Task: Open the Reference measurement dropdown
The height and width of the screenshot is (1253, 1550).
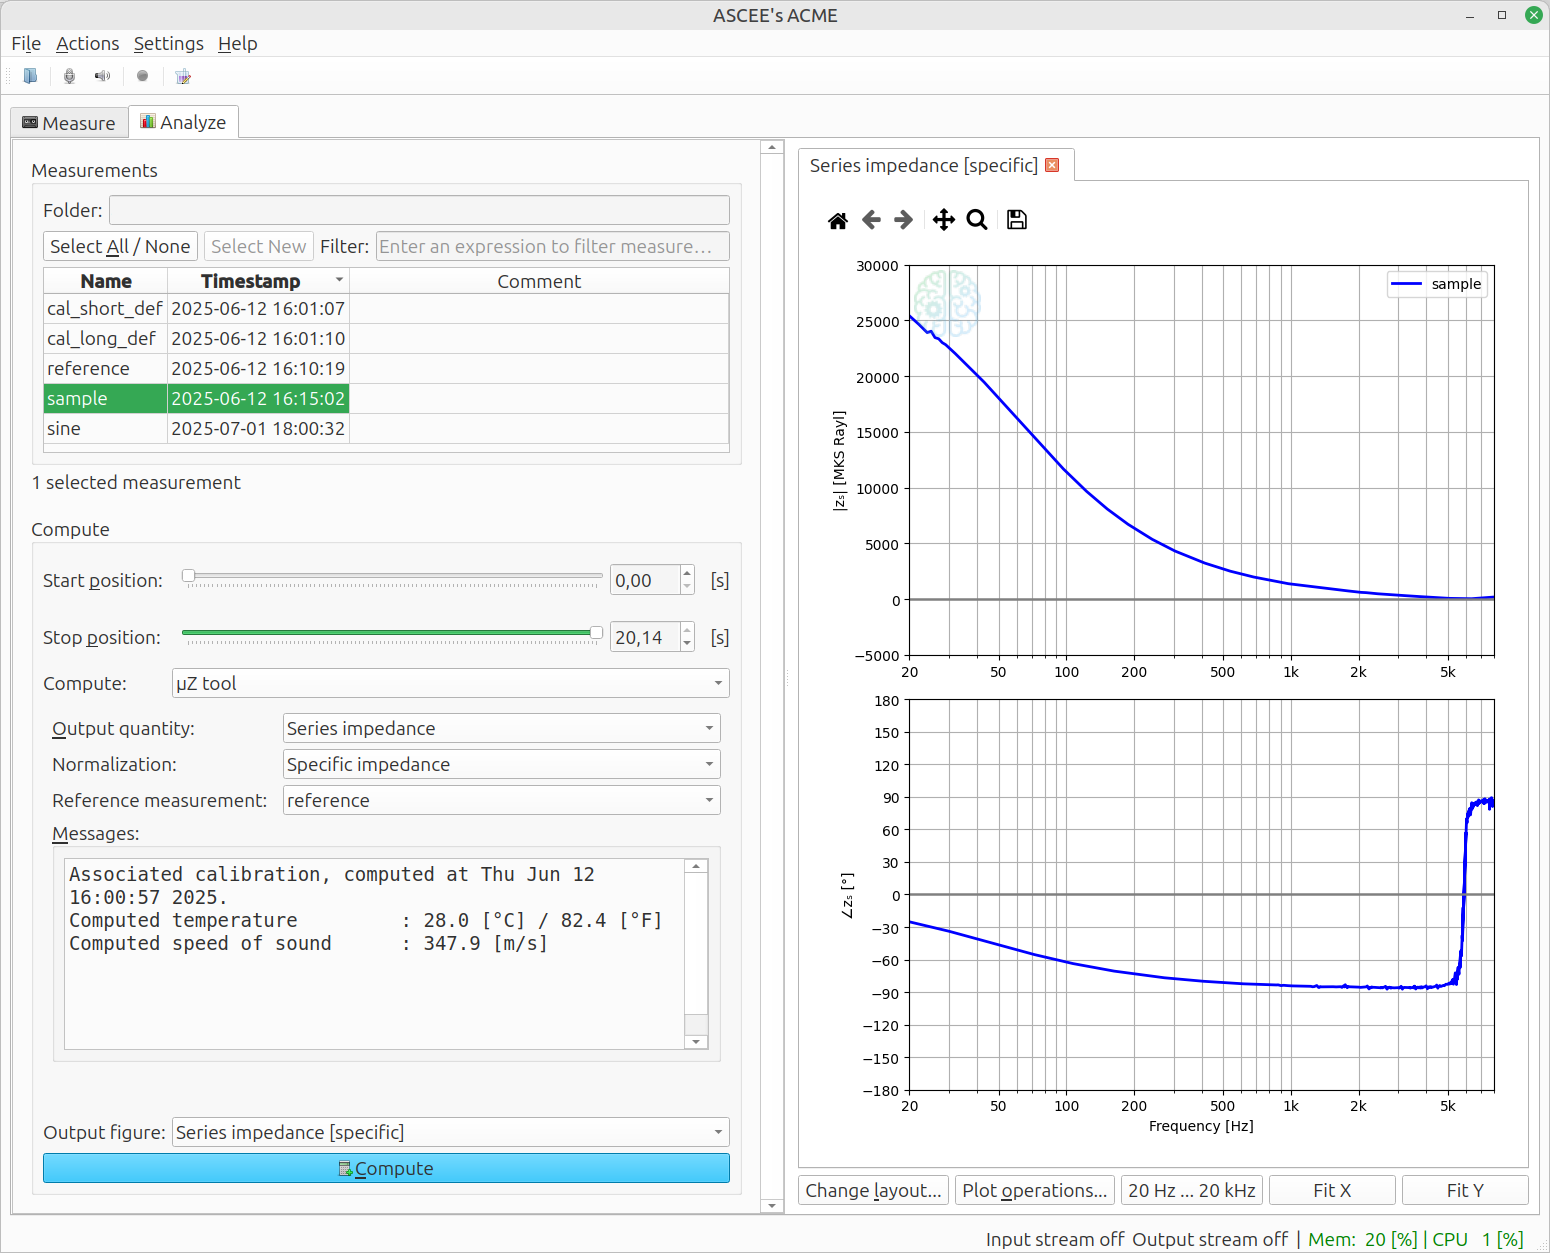Action: click(x=502, y=800)
